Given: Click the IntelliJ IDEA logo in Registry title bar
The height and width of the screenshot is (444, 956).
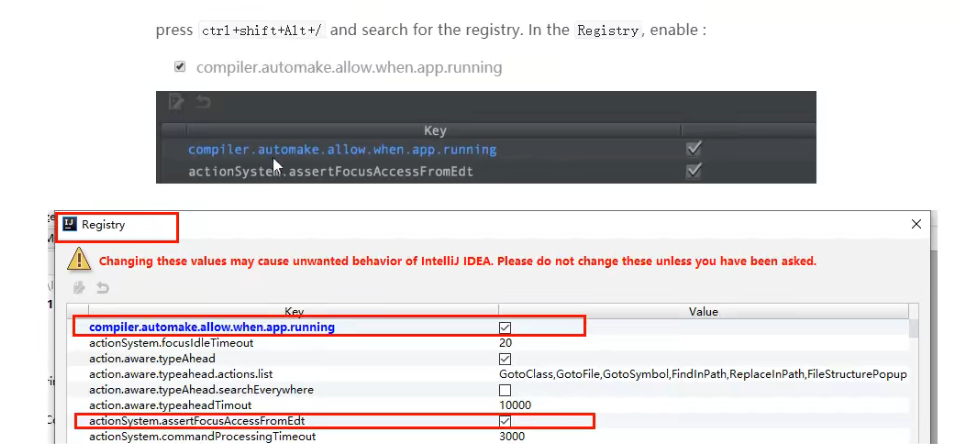Looking at the screenshot, I should [x=70, y=224].
